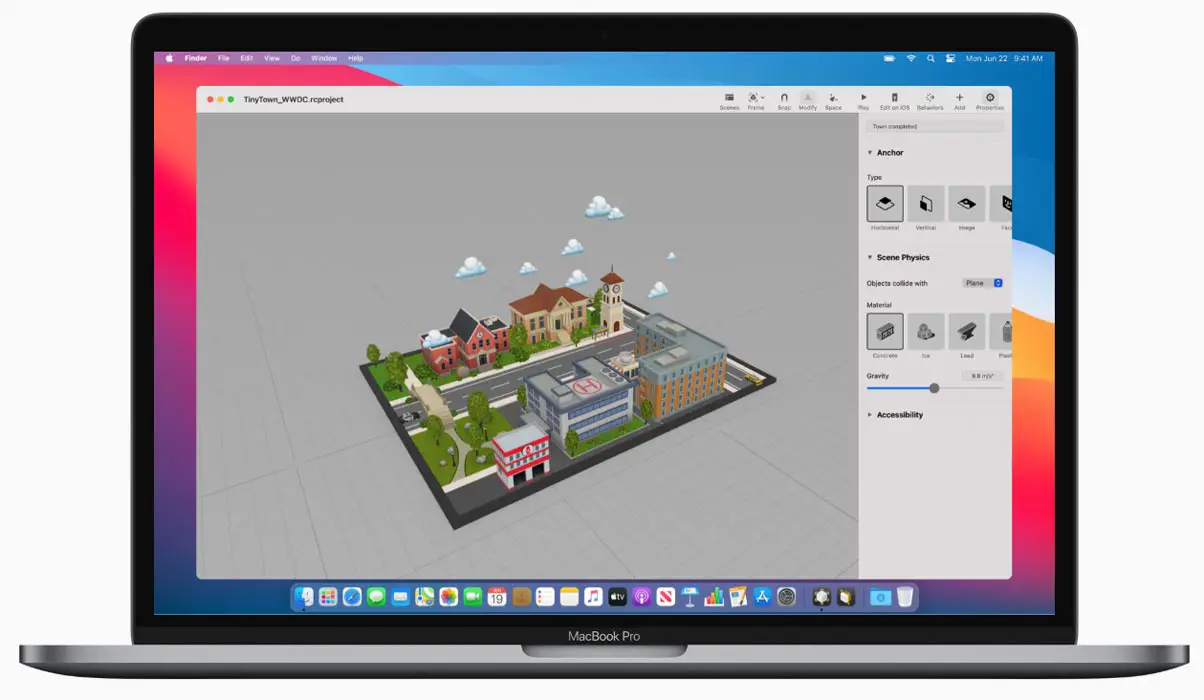
Task: Expand the Accessibility section
Action: [870, 415]
